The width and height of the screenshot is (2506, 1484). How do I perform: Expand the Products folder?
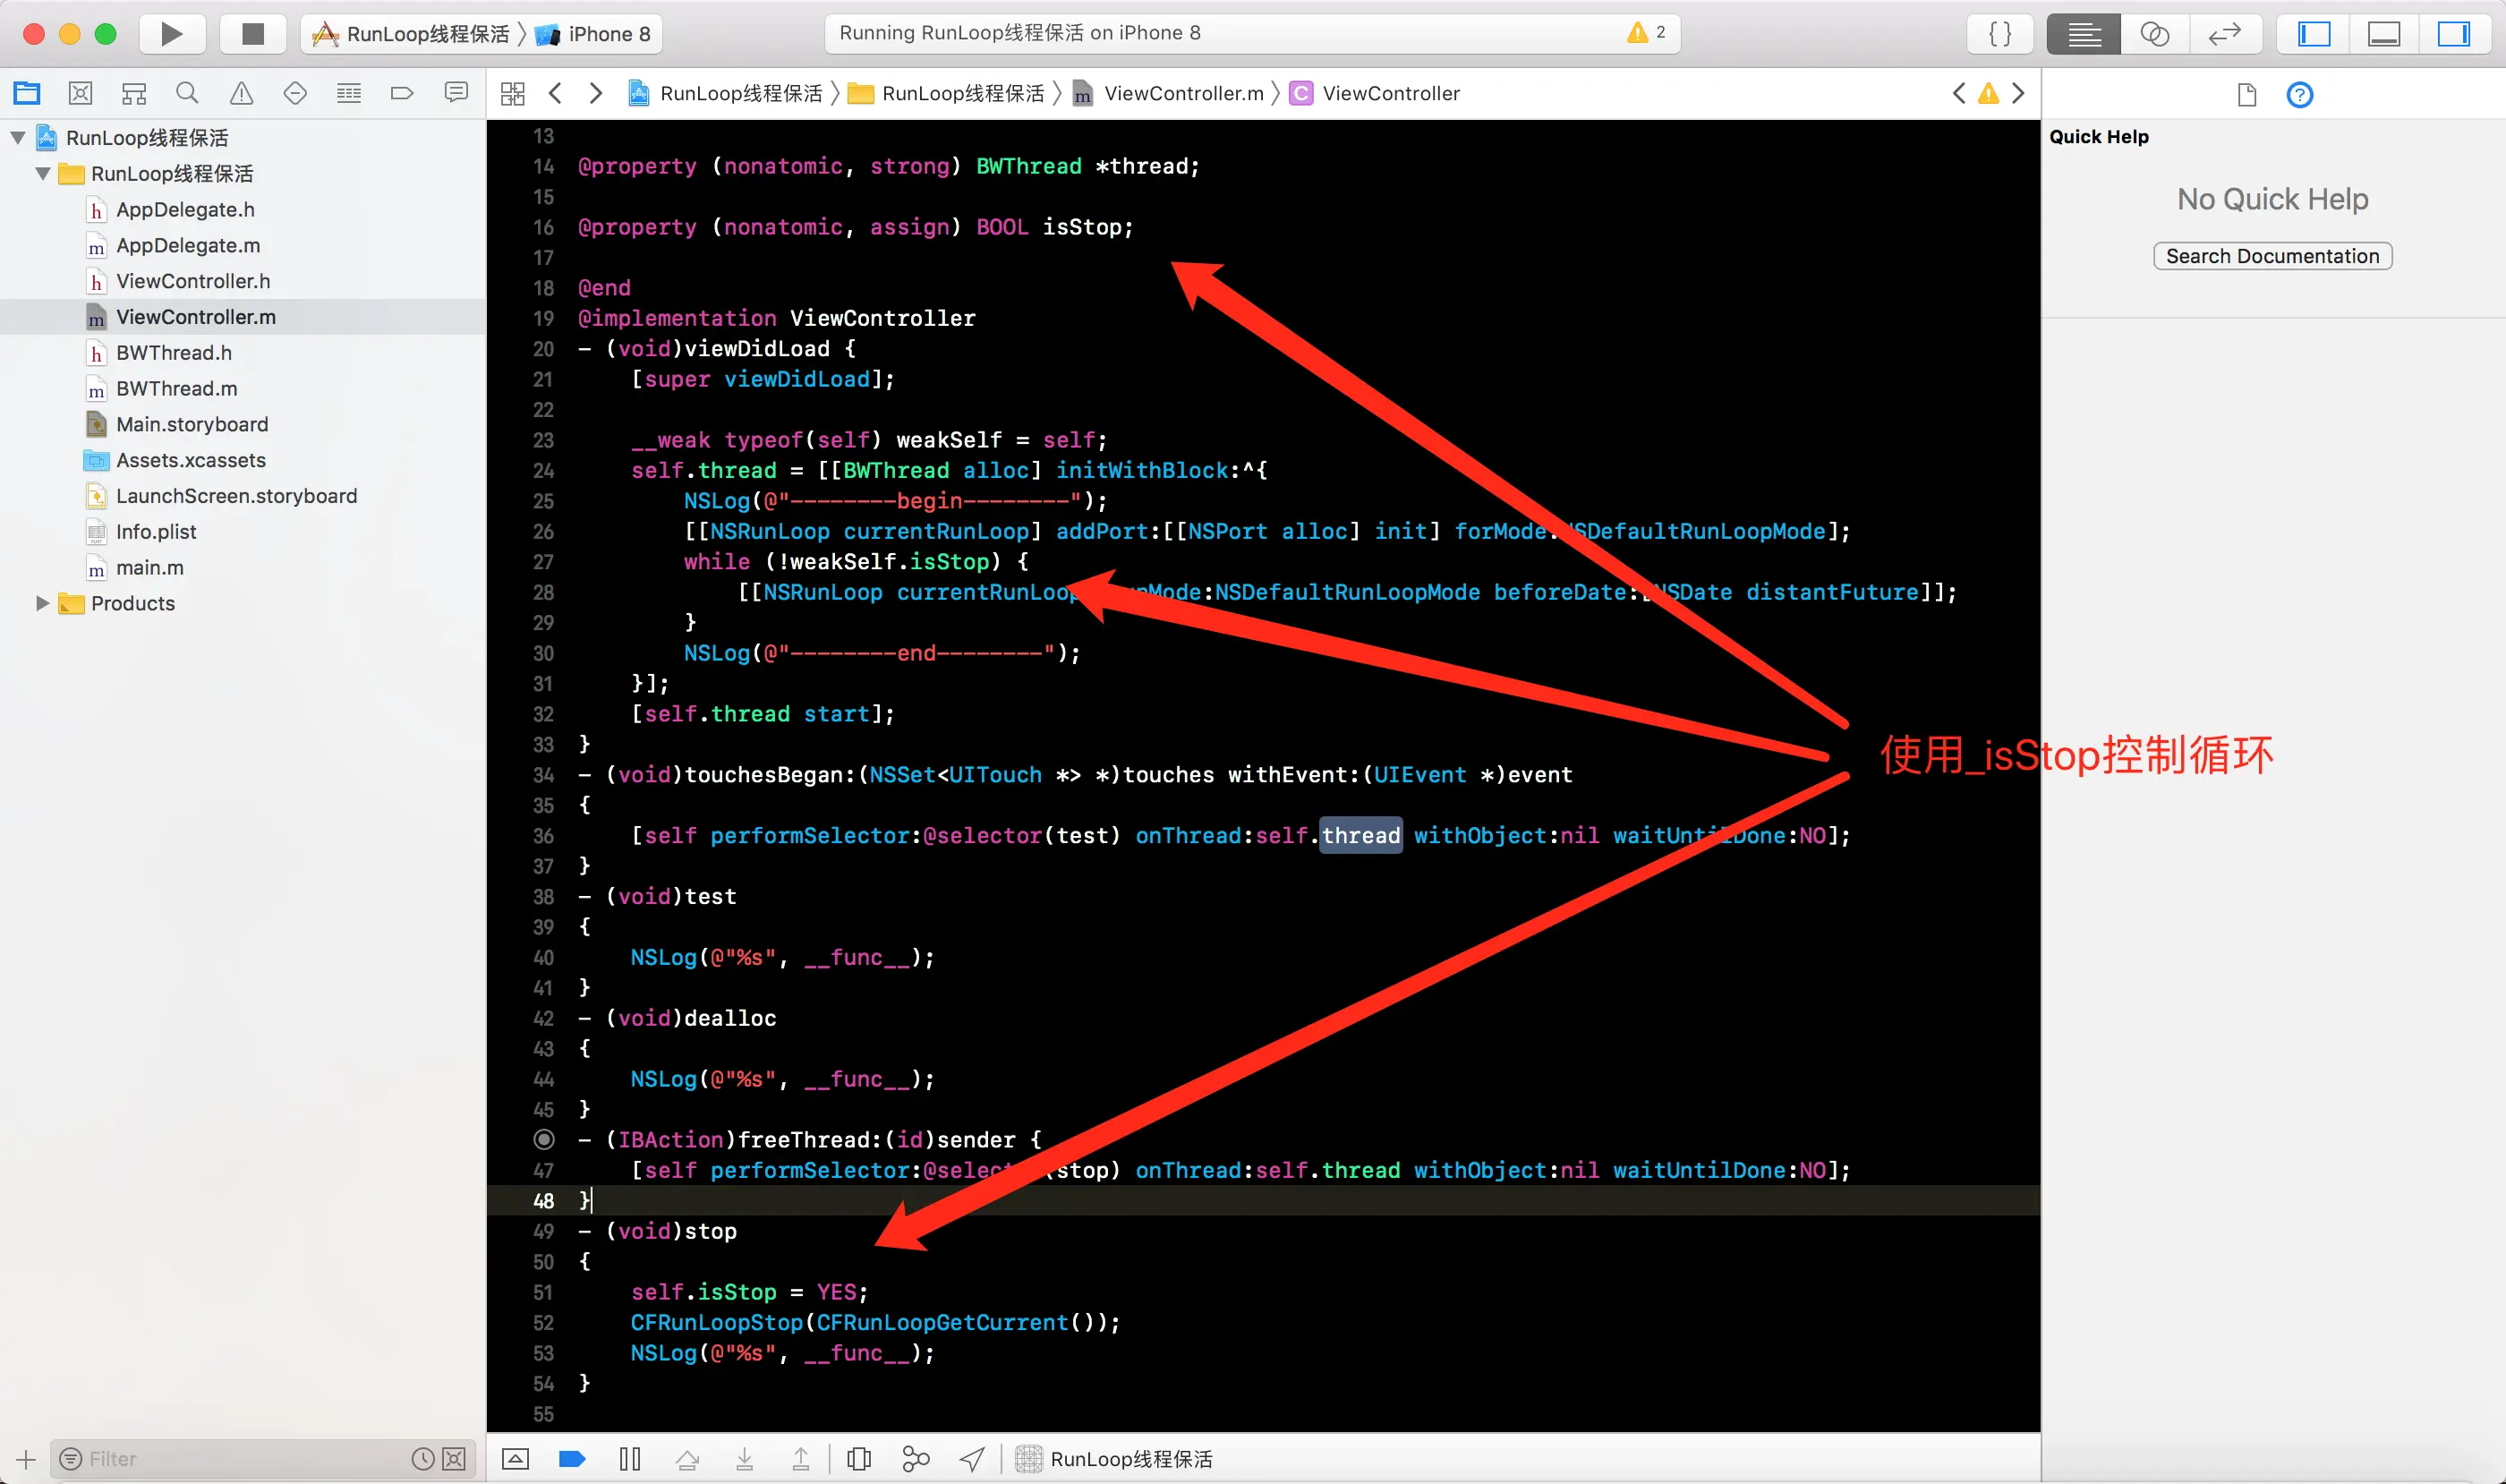point(42,603)
